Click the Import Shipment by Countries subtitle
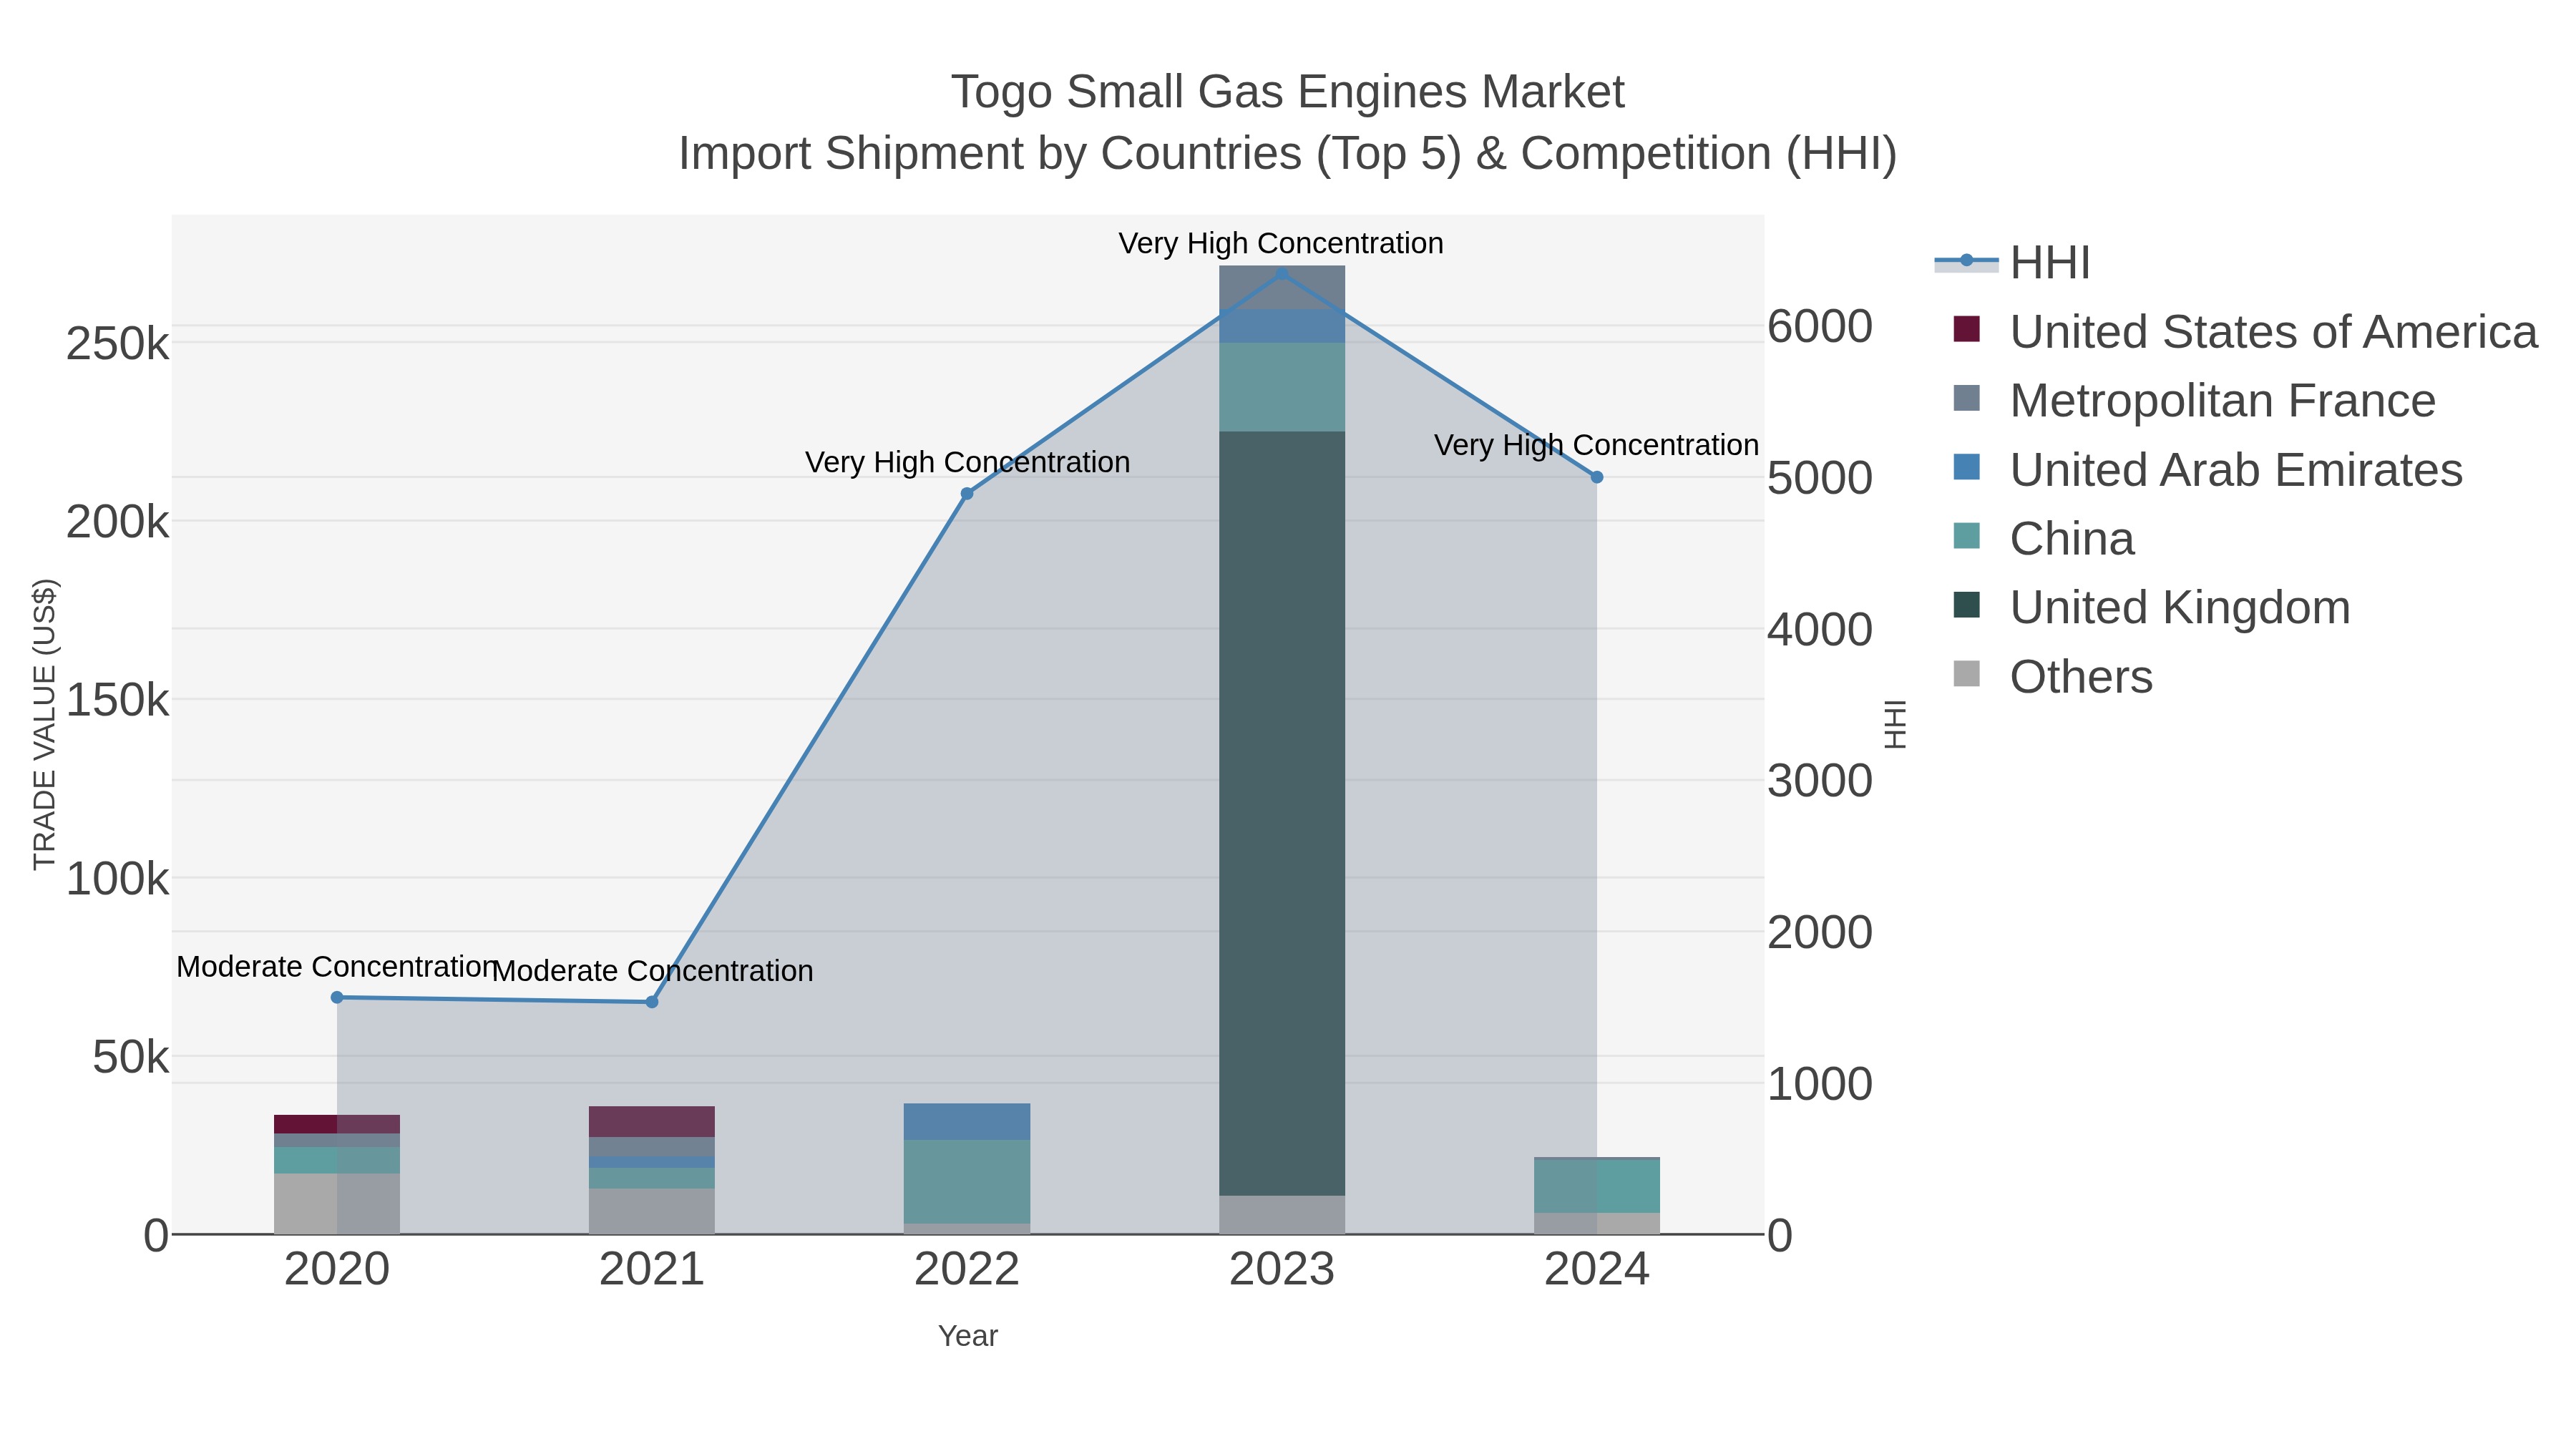Viewport: 2576px width, 1449px height. (1288, 154)
